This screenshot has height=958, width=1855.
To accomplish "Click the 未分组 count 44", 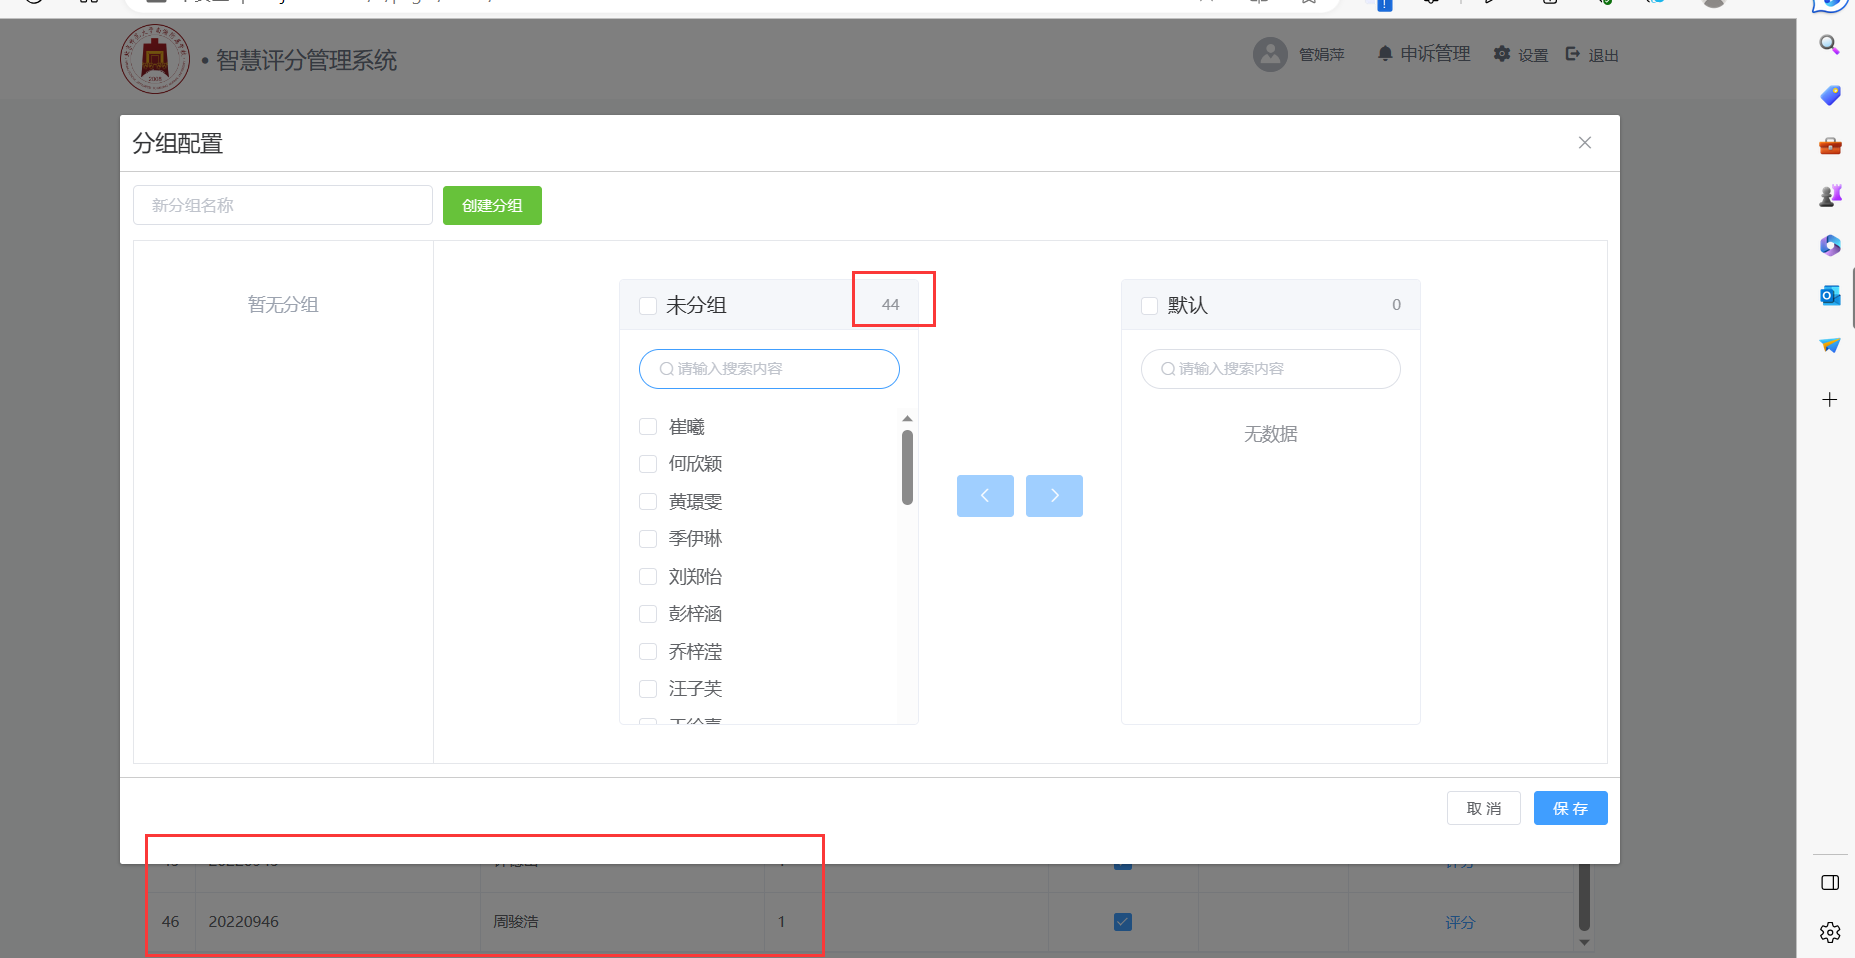I will point(890,305).
